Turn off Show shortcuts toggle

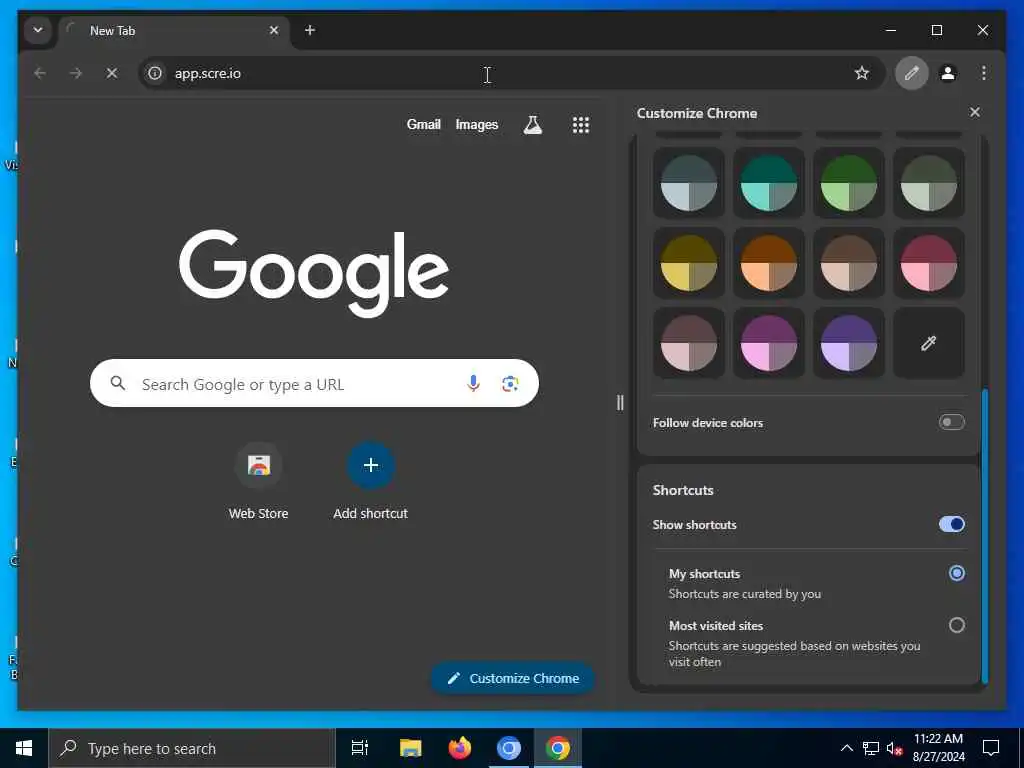952,524
